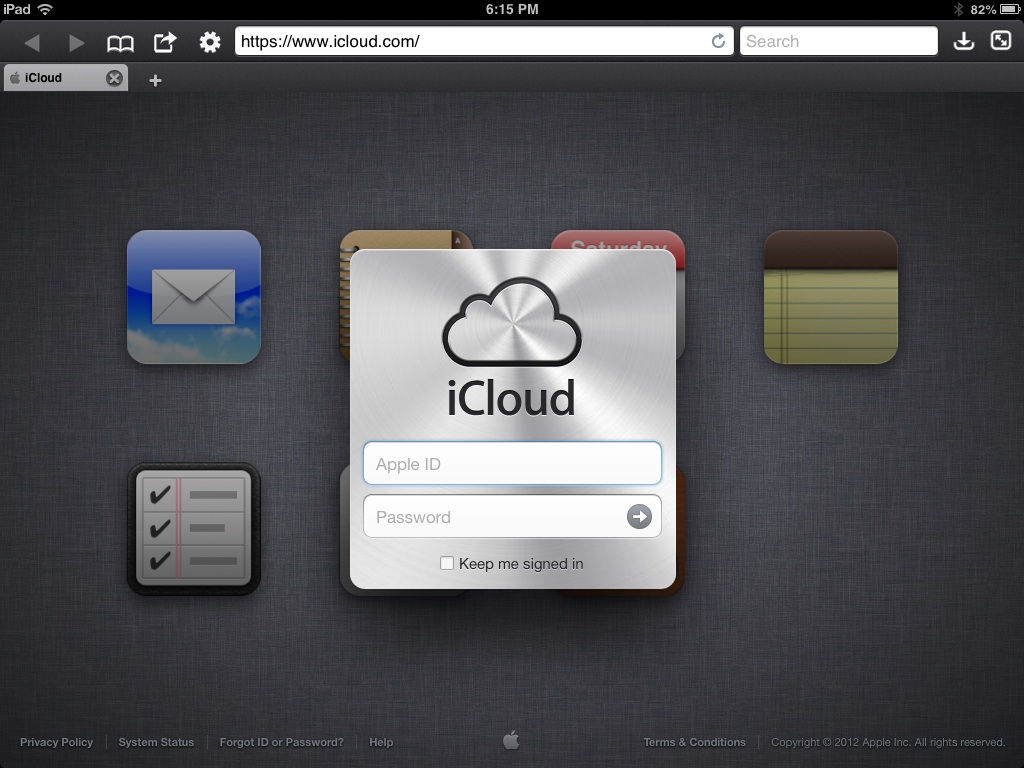Click the 6:15 PM clock
Screen dimensions: 1024x768
pyautogui.click(x=512, y=9)
